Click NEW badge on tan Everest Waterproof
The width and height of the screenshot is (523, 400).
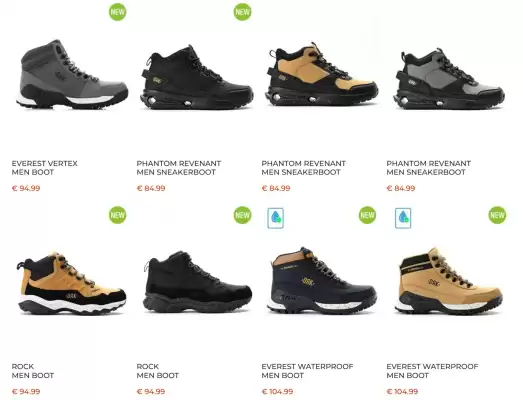[497, 215]
